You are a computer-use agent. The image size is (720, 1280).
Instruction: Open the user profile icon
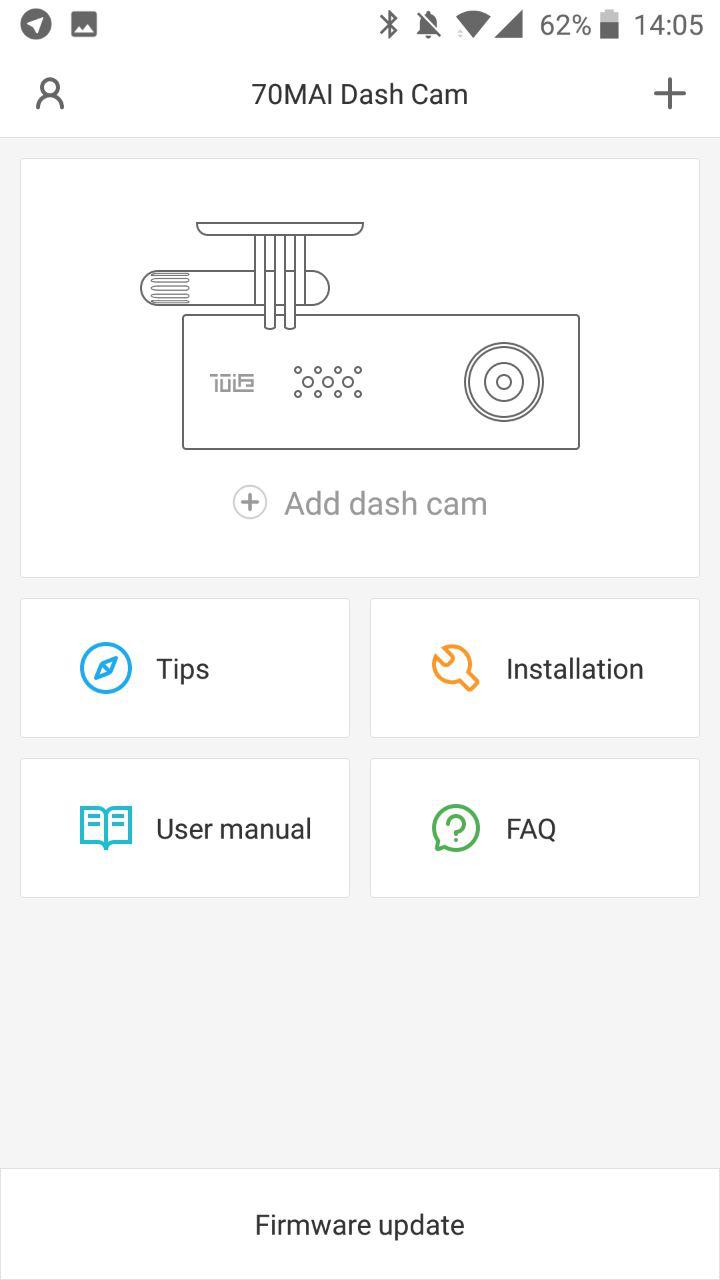coord(49,94)
